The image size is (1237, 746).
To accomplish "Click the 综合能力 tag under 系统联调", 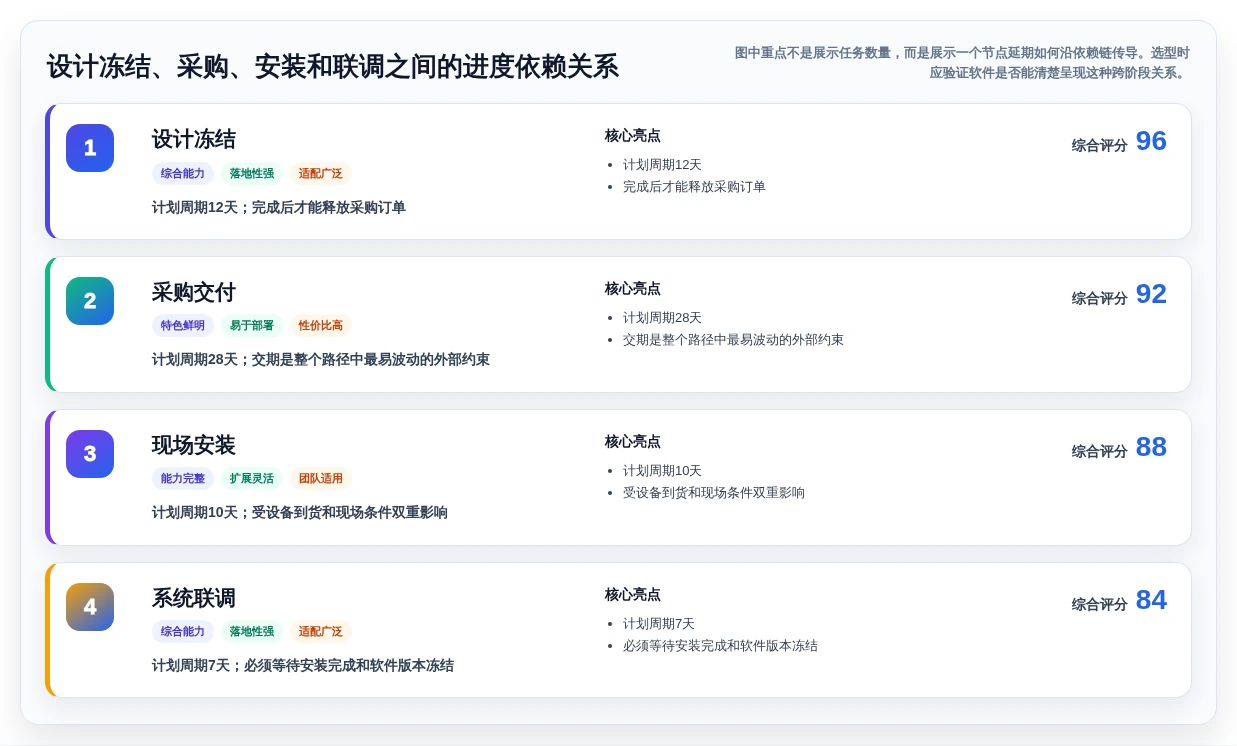I will point(183,632).
